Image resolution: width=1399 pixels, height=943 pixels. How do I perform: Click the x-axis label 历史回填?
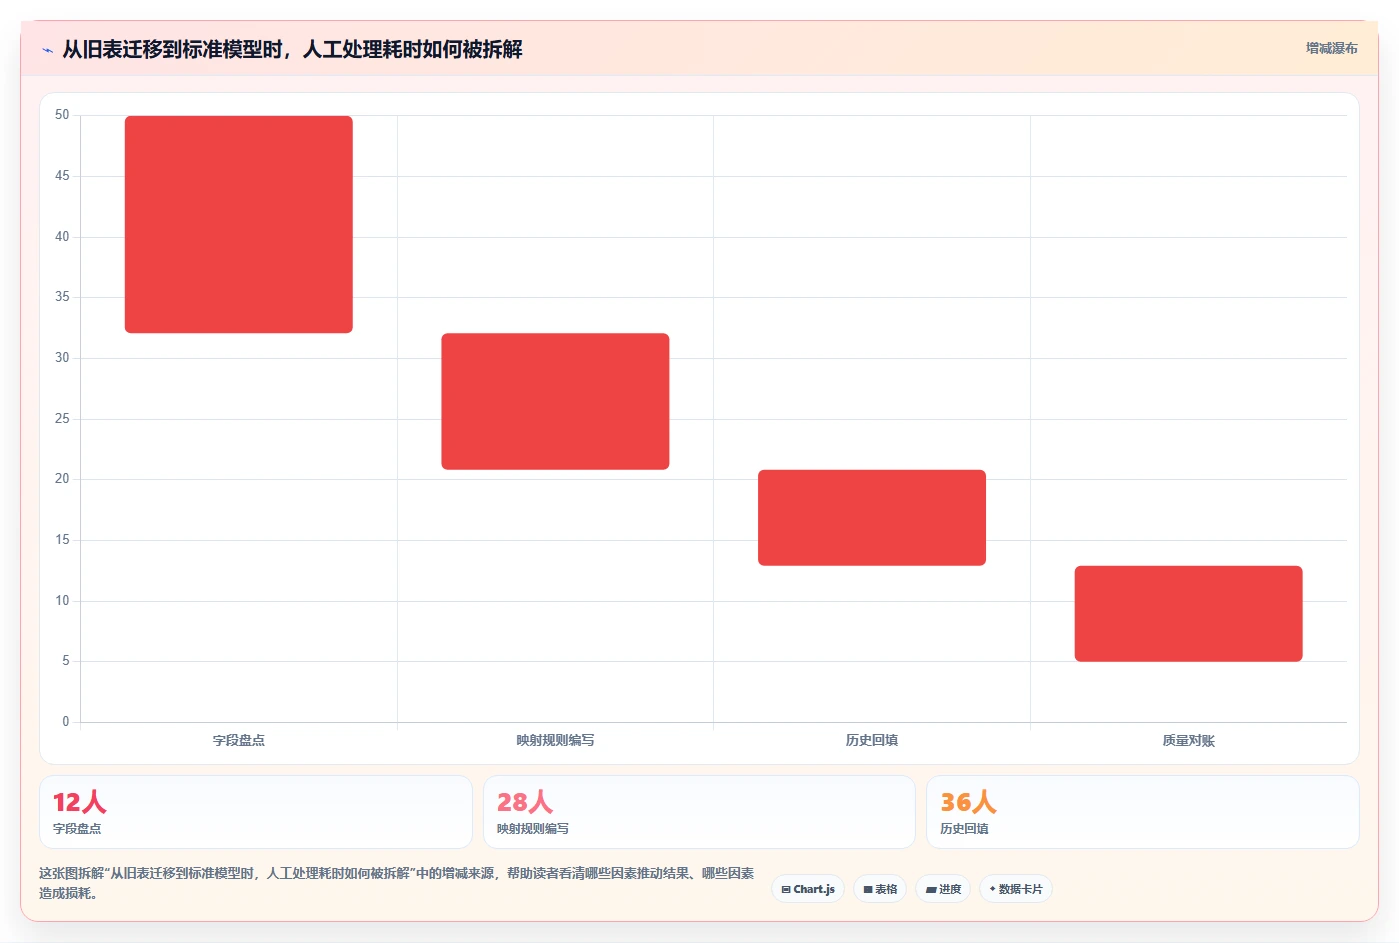coord(872,740)
